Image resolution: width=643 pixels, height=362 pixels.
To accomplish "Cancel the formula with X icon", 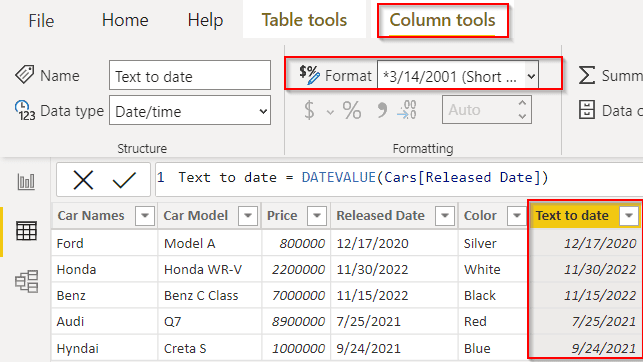I will [83, 180].
